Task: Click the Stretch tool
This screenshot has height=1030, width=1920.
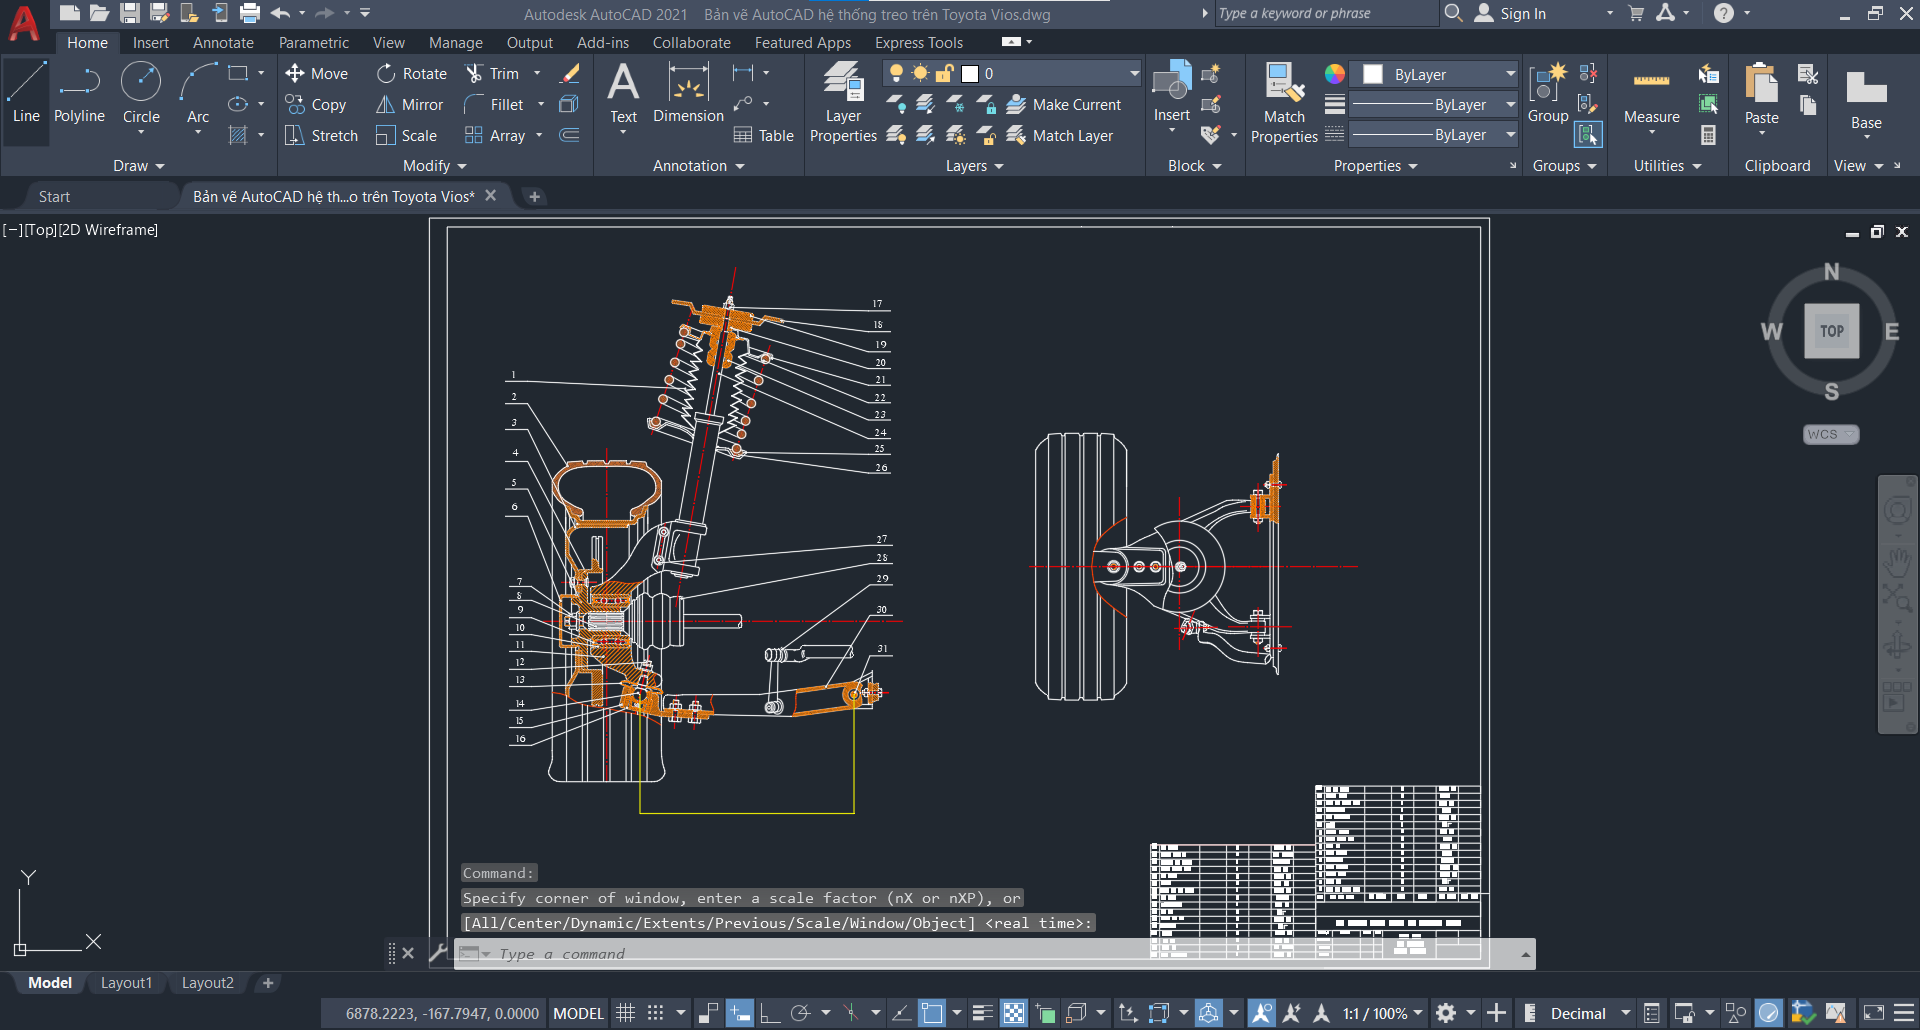Action: (x=321, y=135)
